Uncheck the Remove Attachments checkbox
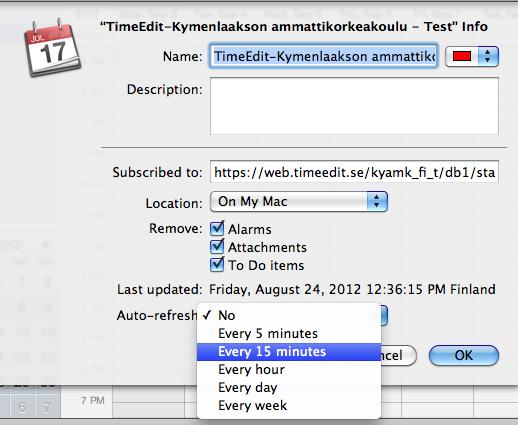 pos(217,247)
